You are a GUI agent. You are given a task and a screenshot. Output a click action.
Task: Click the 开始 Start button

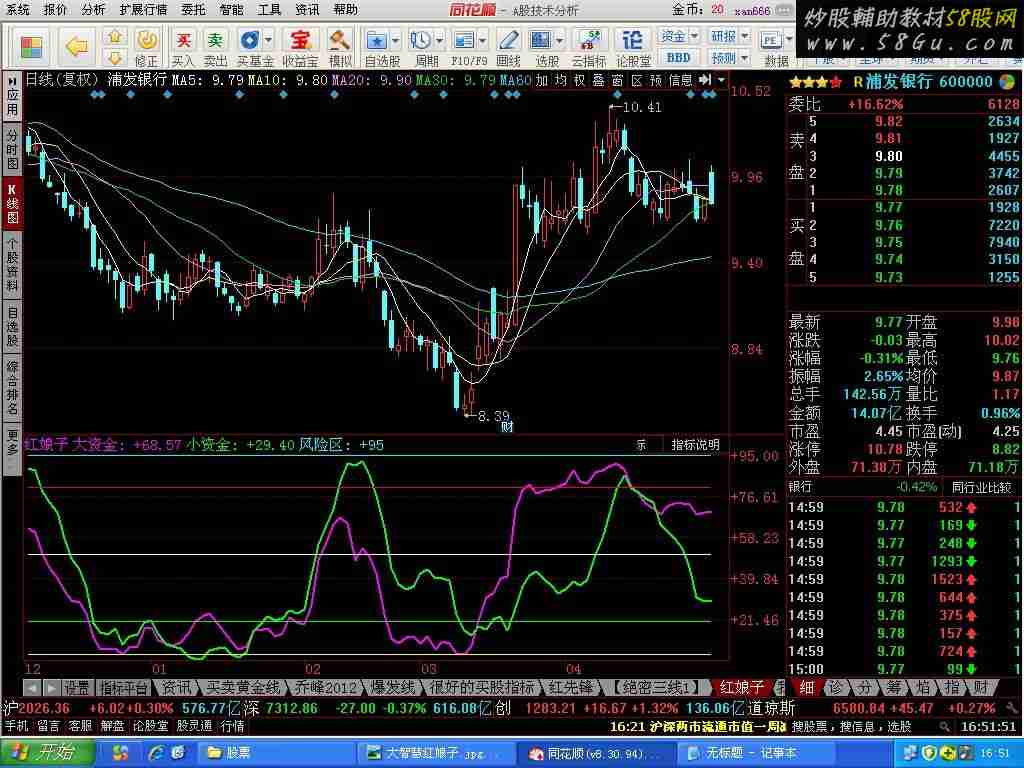click(x=47, y=752)
